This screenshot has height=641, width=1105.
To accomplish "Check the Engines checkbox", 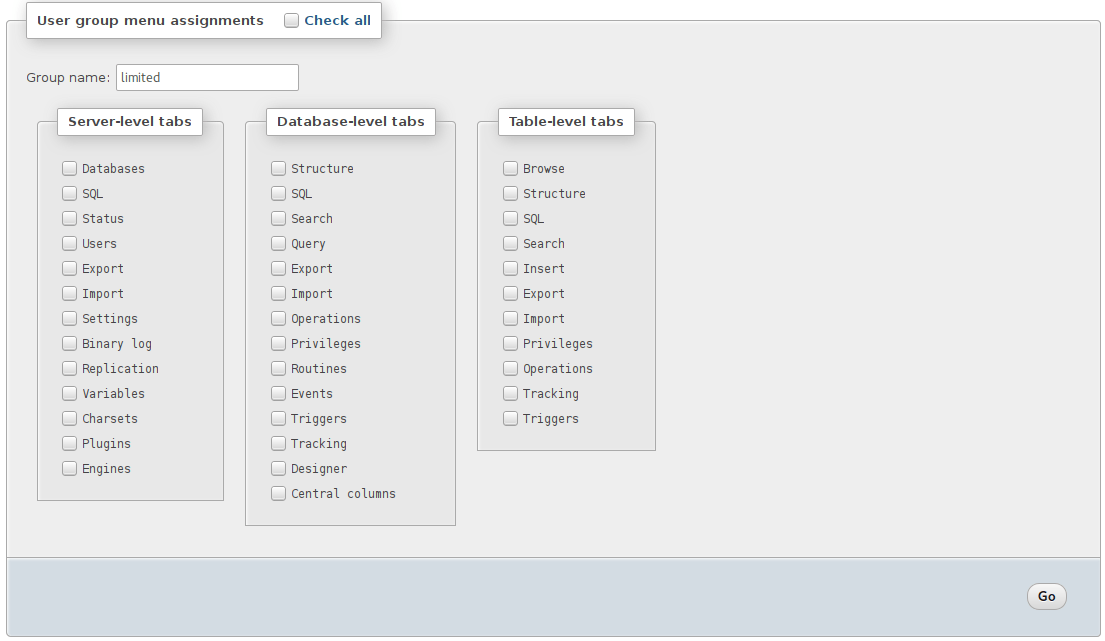I will [x=69, y=468].
